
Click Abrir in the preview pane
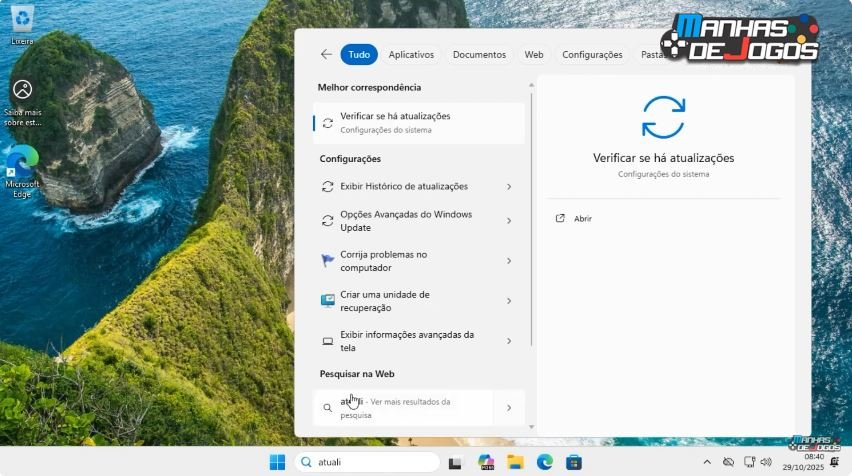pyautogui.click(x=582, y=218)
